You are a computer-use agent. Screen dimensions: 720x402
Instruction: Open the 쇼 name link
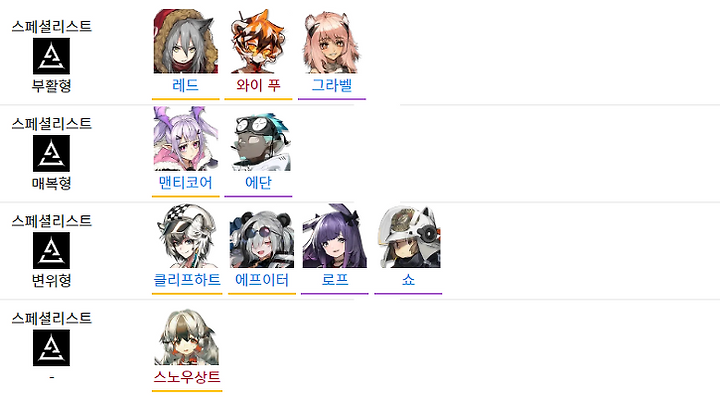tap(408, 280)
